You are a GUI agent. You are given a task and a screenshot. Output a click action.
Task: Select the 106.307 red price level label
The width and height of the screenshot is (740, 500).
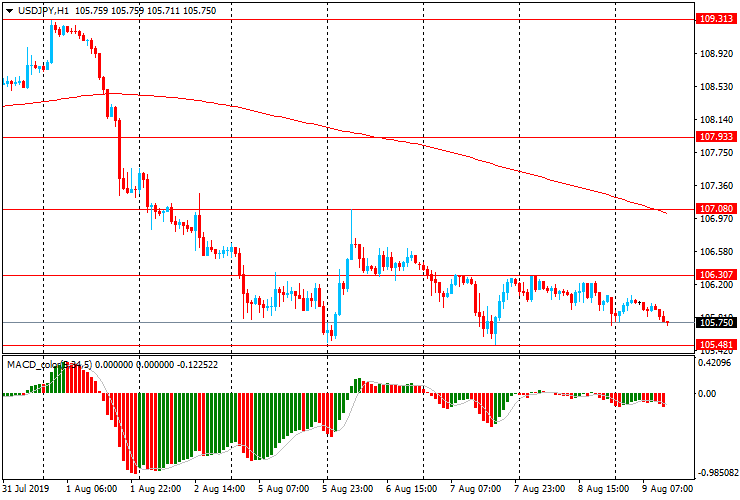point(716,275)
